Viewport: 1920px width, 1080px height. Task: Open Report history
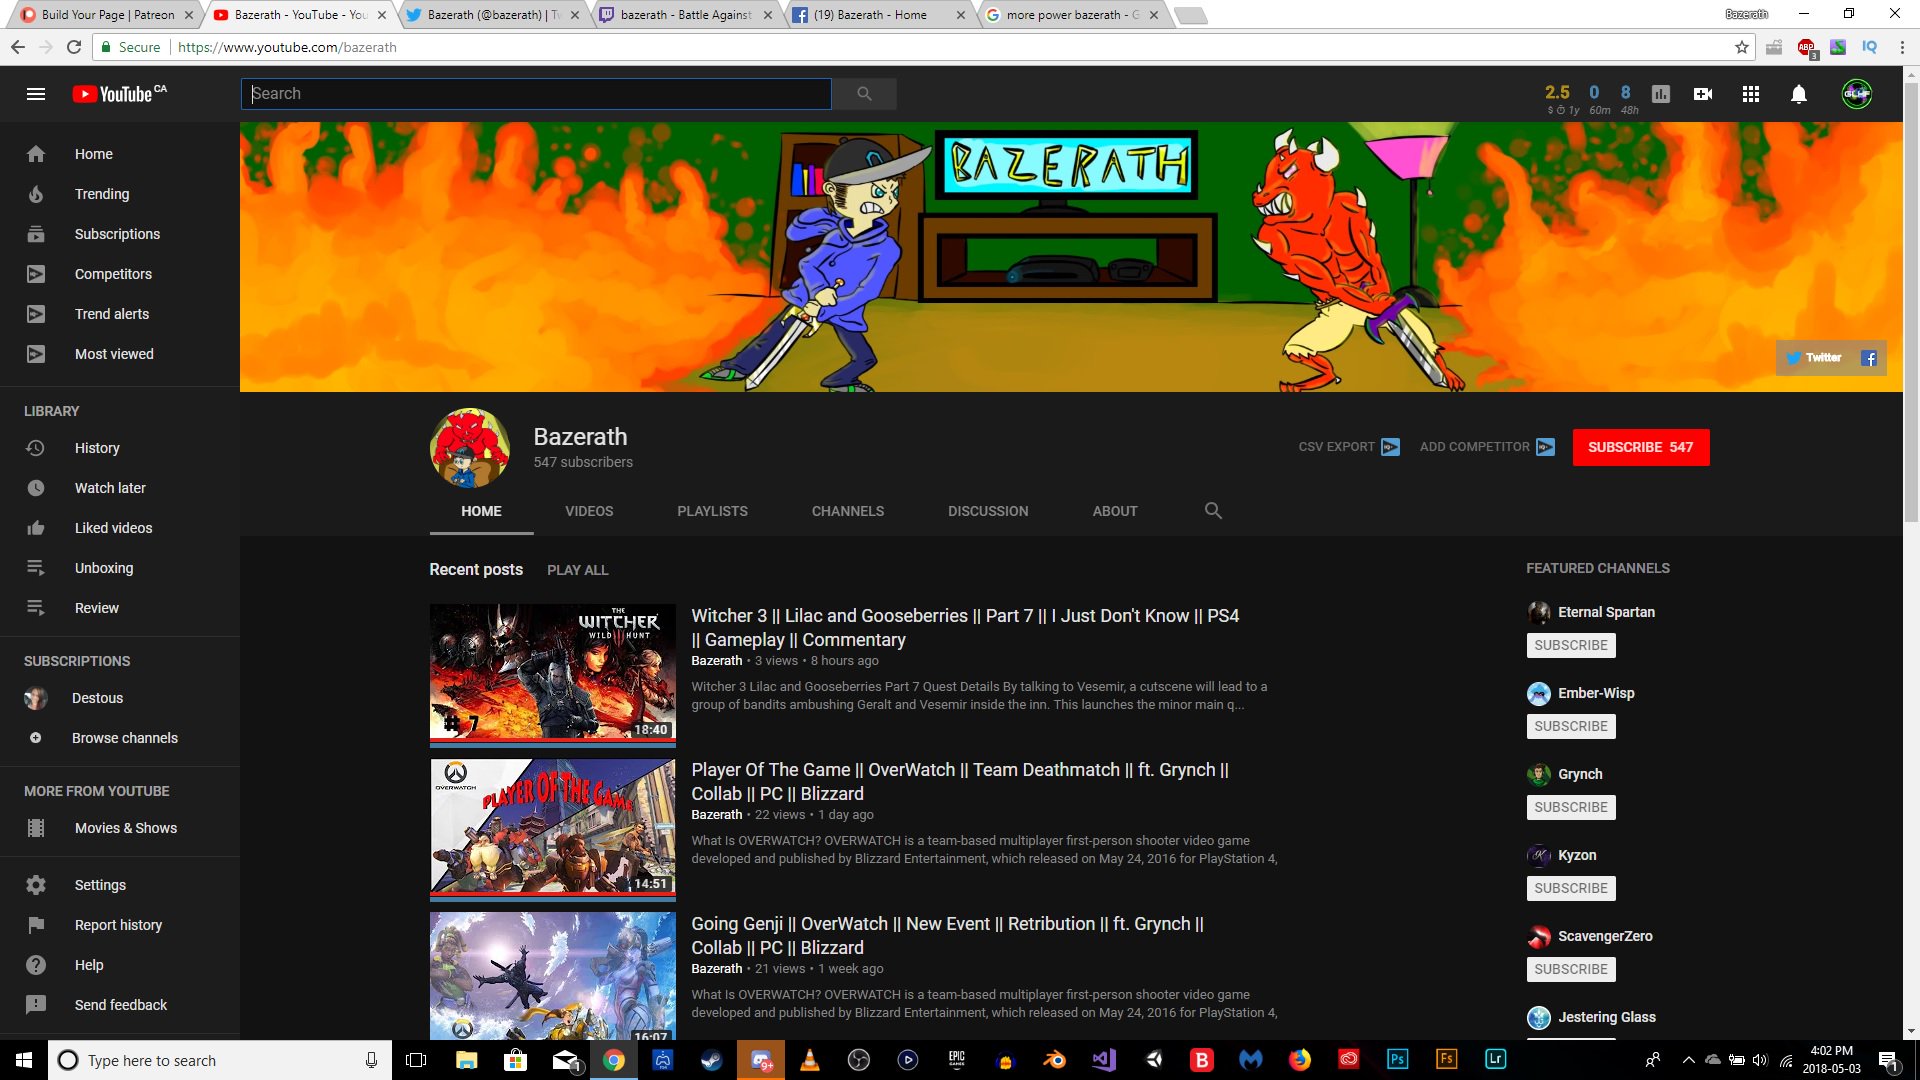(120, 925)
